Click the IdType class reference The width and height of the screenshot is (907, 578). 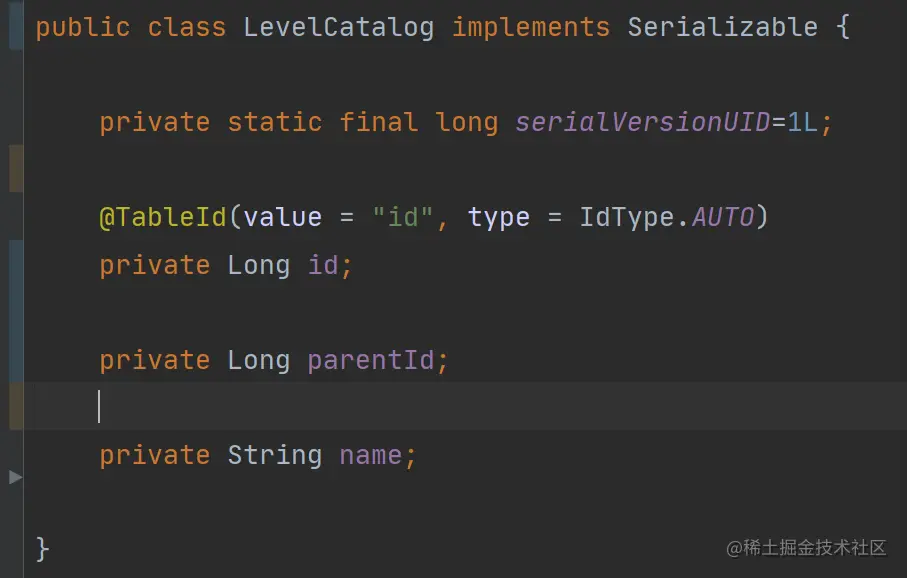coord(626,218)
